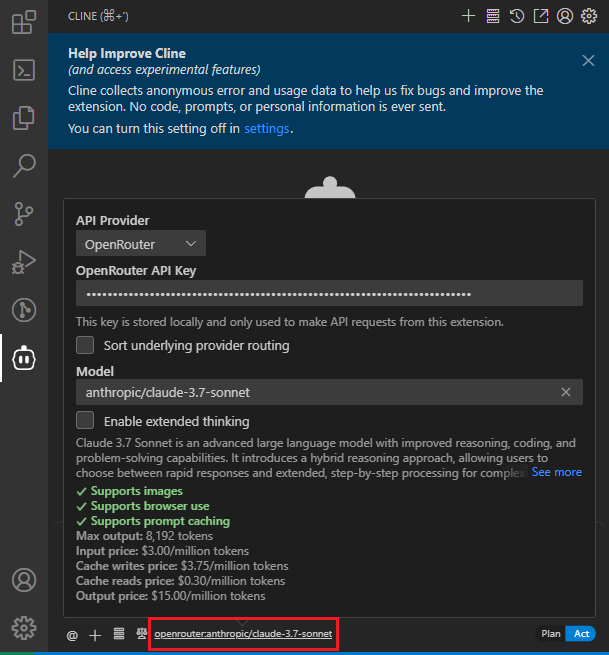Screen dimensions: 609x655
Task: Click the 'Help Improve Cline' heading
Action: coord(127,53)
